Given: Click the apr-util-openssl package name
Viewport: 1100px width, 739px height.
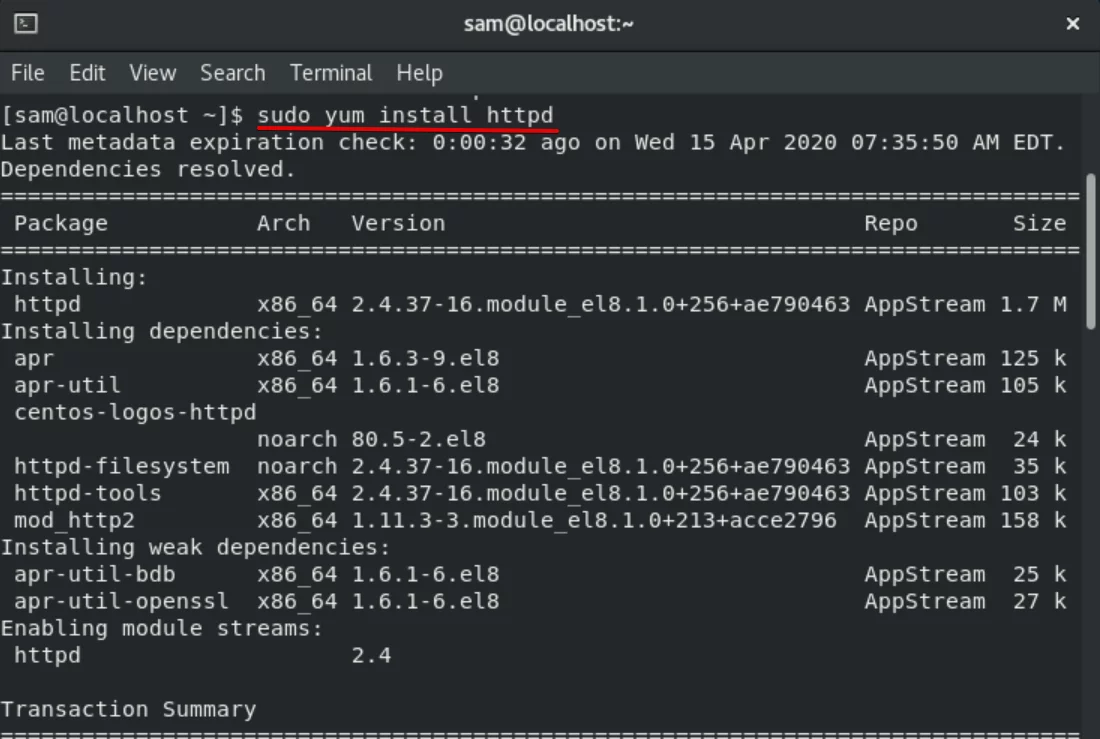Looking at the screenshot, I should [122, 601].
